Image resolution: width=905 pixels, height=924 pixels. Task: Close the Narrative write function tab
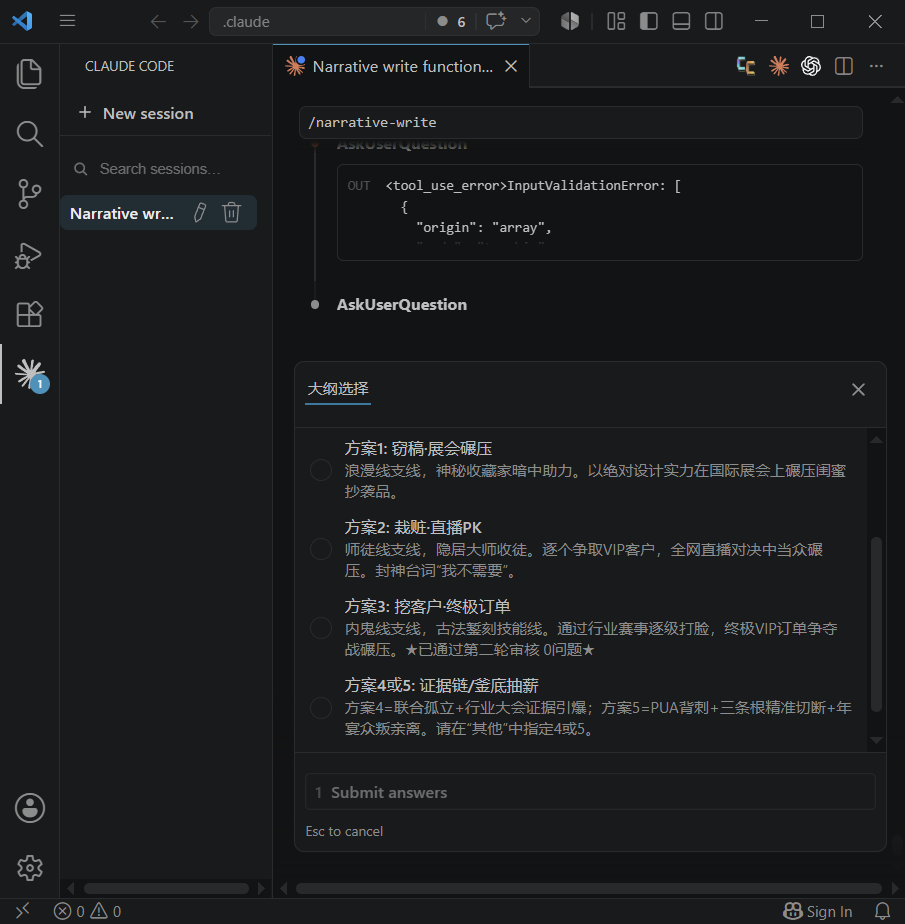[511, 67]
